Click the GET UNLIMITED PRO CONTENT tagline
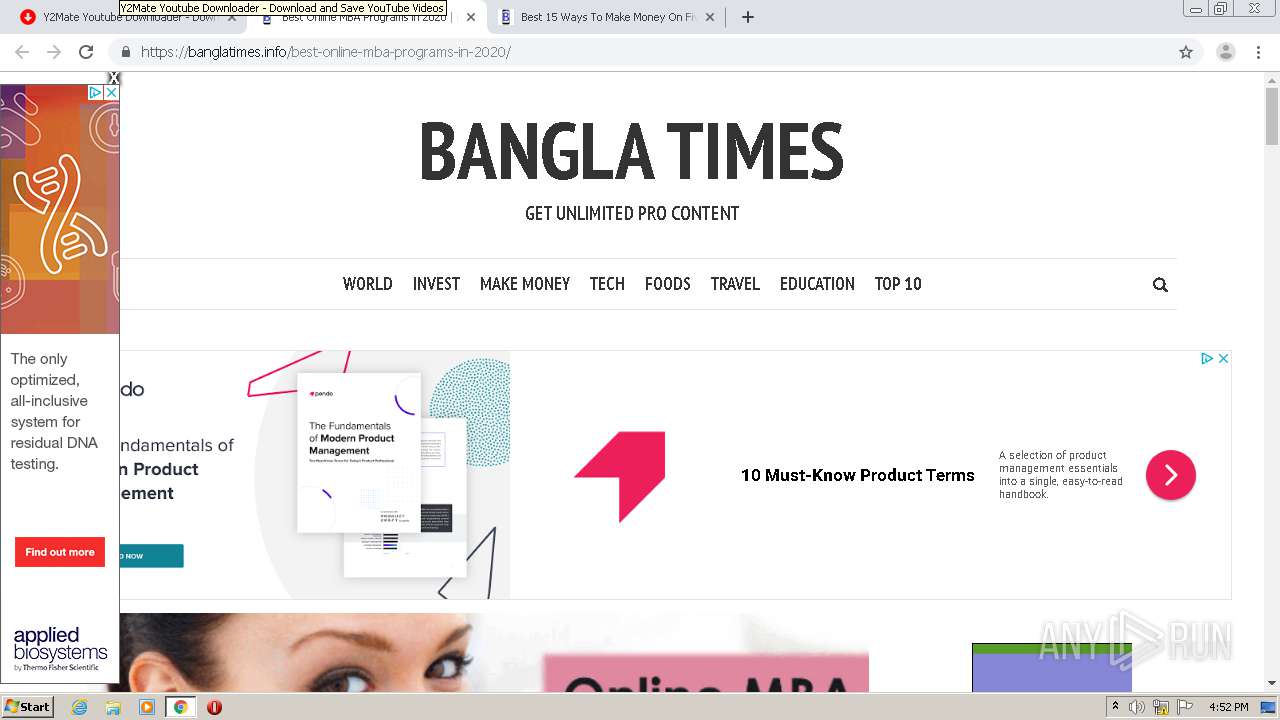 point(632,213)
